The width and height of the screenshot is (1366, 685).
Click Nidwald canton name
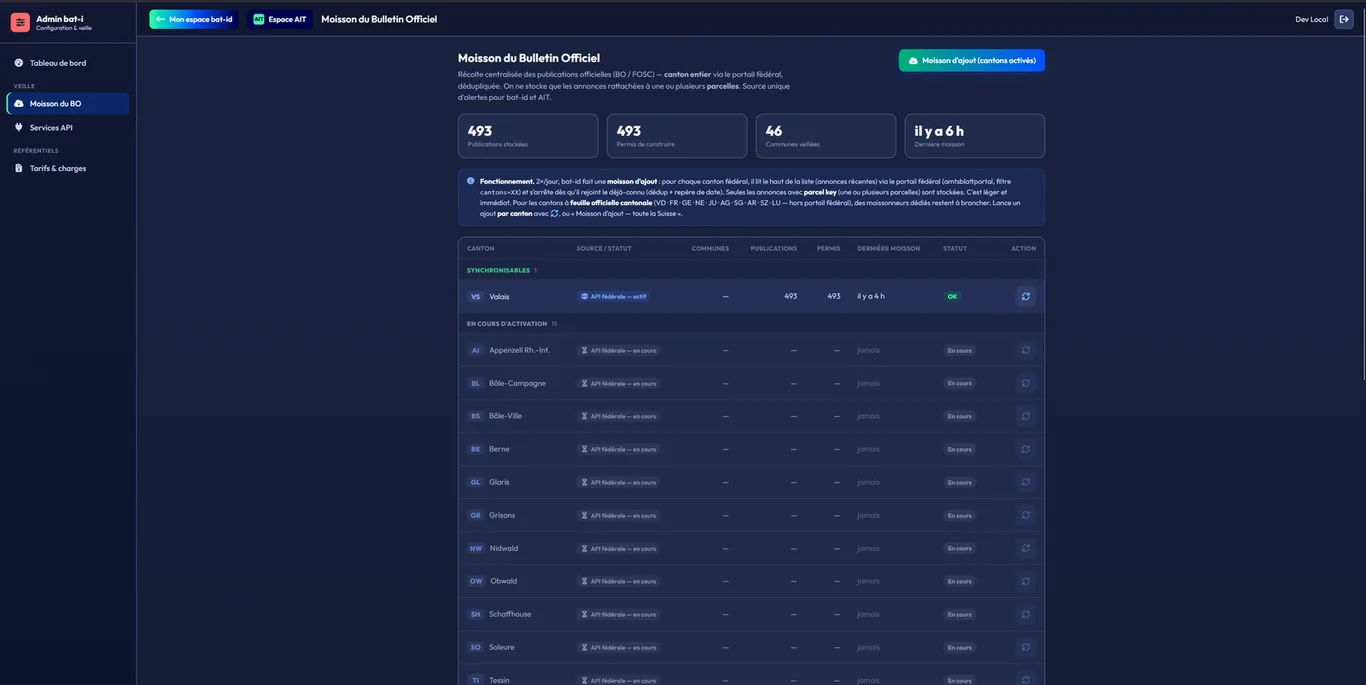point(503,548)
